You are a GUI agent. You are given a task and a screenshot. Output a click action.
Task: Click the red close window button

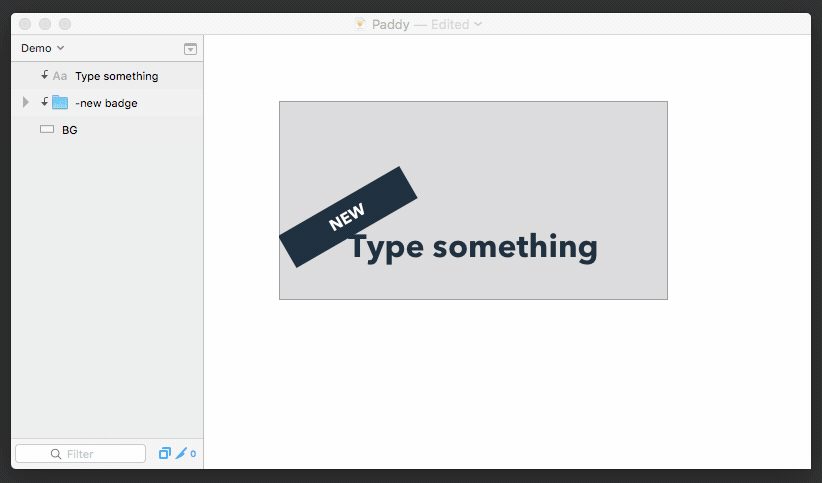pos(25,24)
